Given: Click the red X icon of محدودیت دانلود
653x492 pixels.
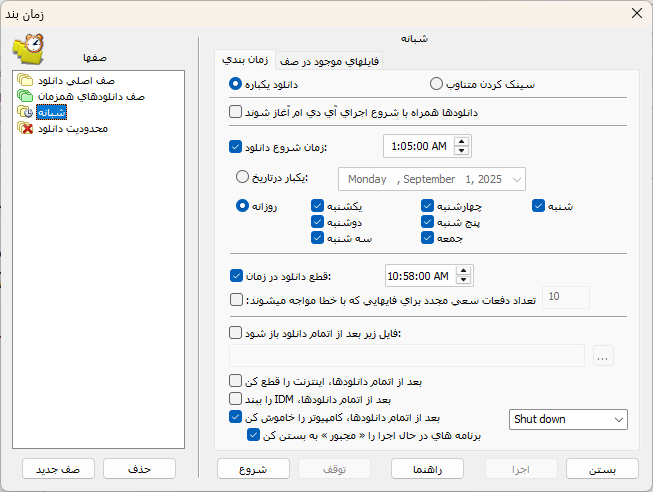Looking at the screenshot, I should [25, 128].
